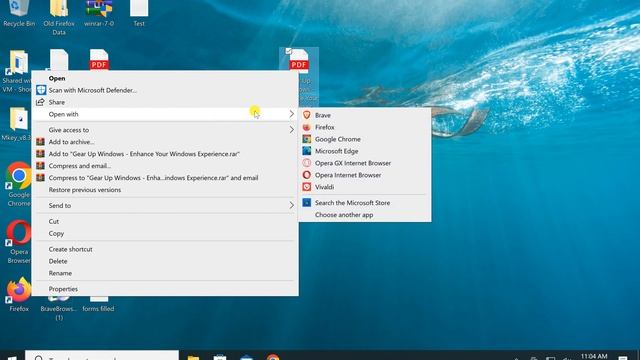Click WinRAR icon beside Compress and email
640x360 pixels.
click(x=40, y=166)
